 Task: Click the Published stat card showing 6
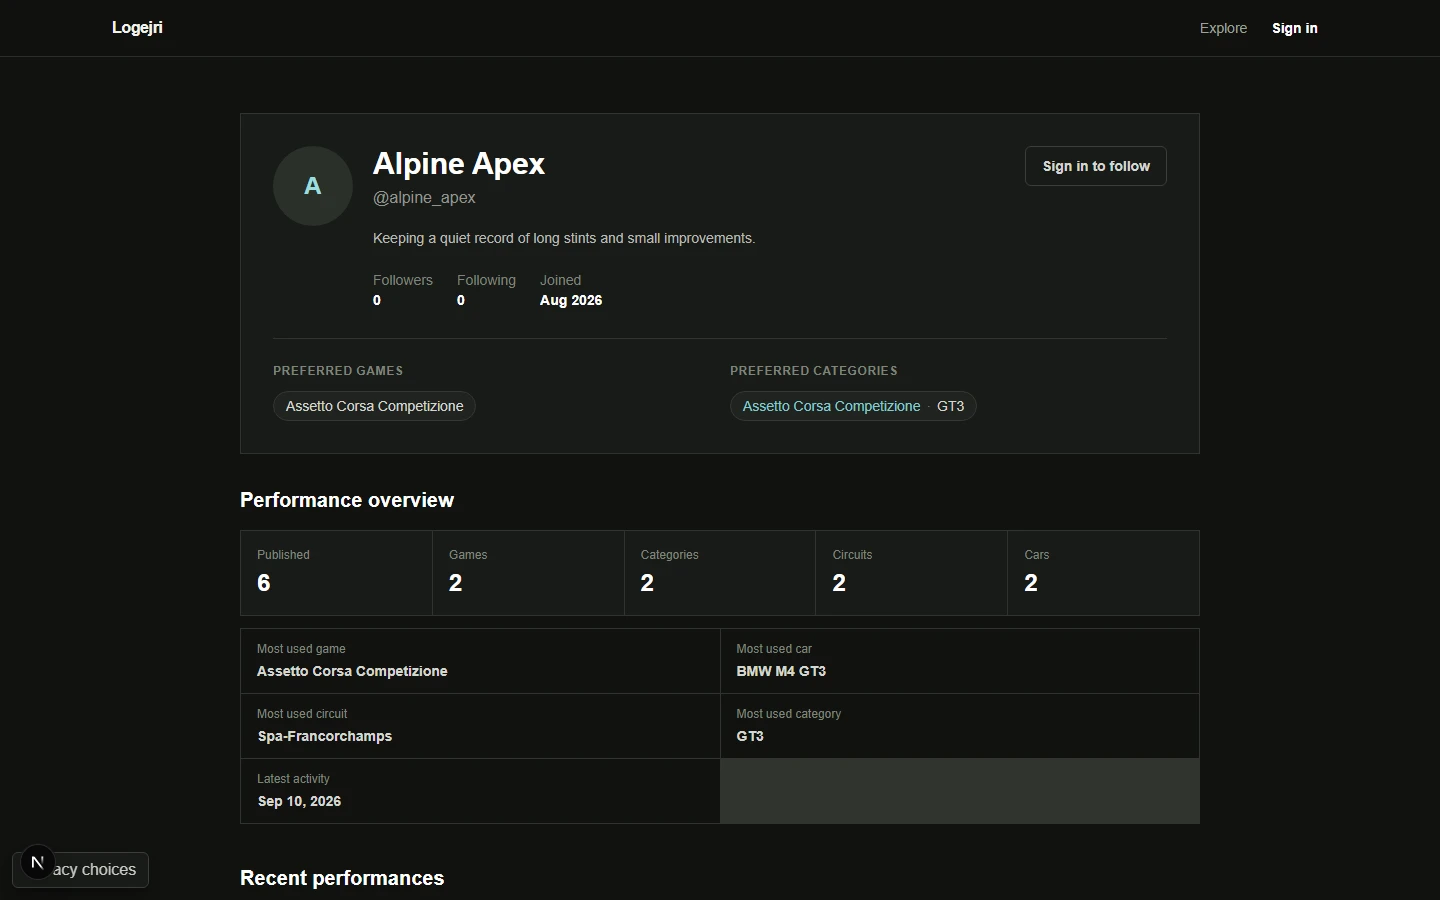tap(336, 573)
